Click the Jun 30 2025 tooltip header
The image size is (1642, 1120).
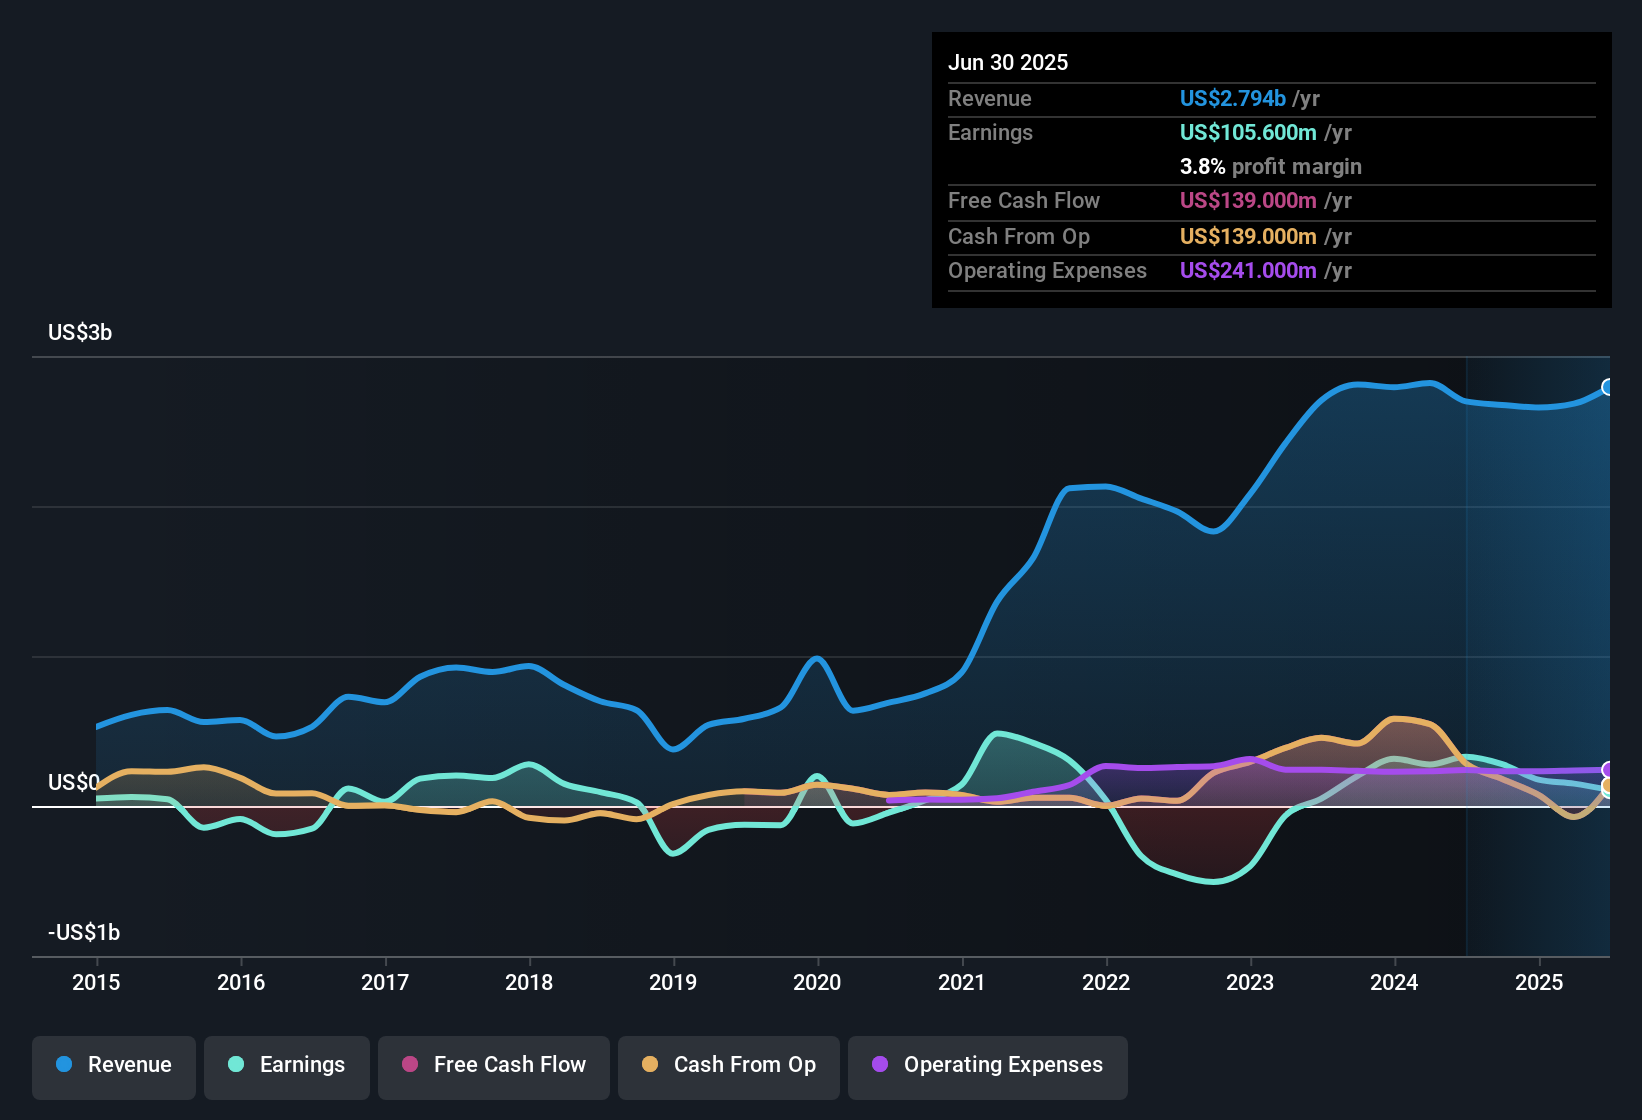(x=1008, y=62)
